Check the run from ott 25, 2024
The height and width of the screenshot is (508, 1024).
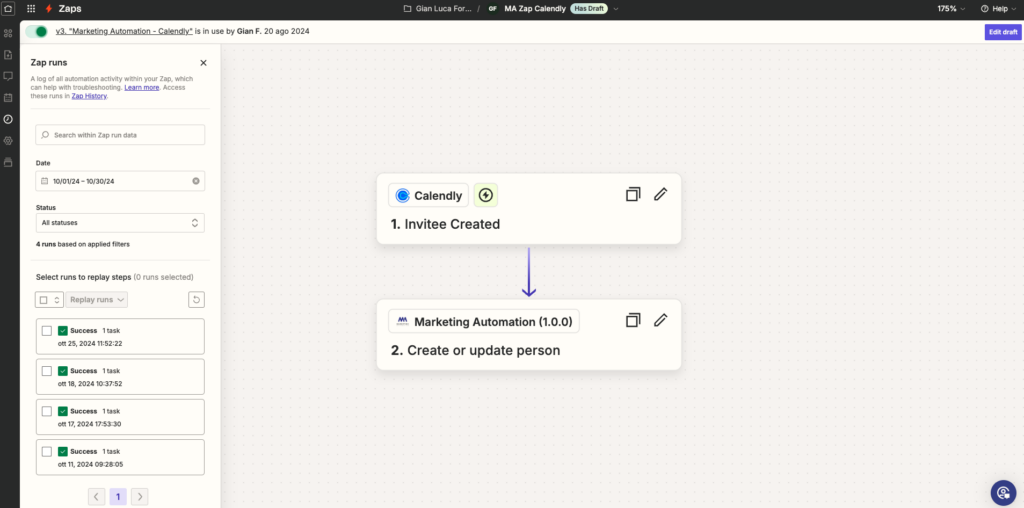click(47, 330)
